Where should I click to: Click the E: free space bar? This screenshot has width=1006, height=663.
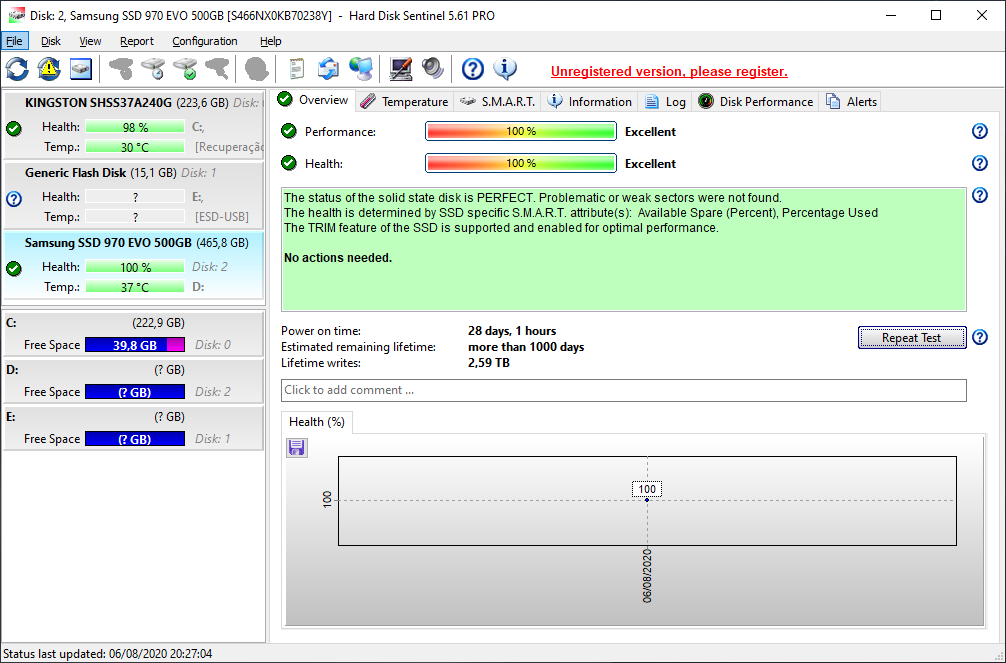(135, 439)
